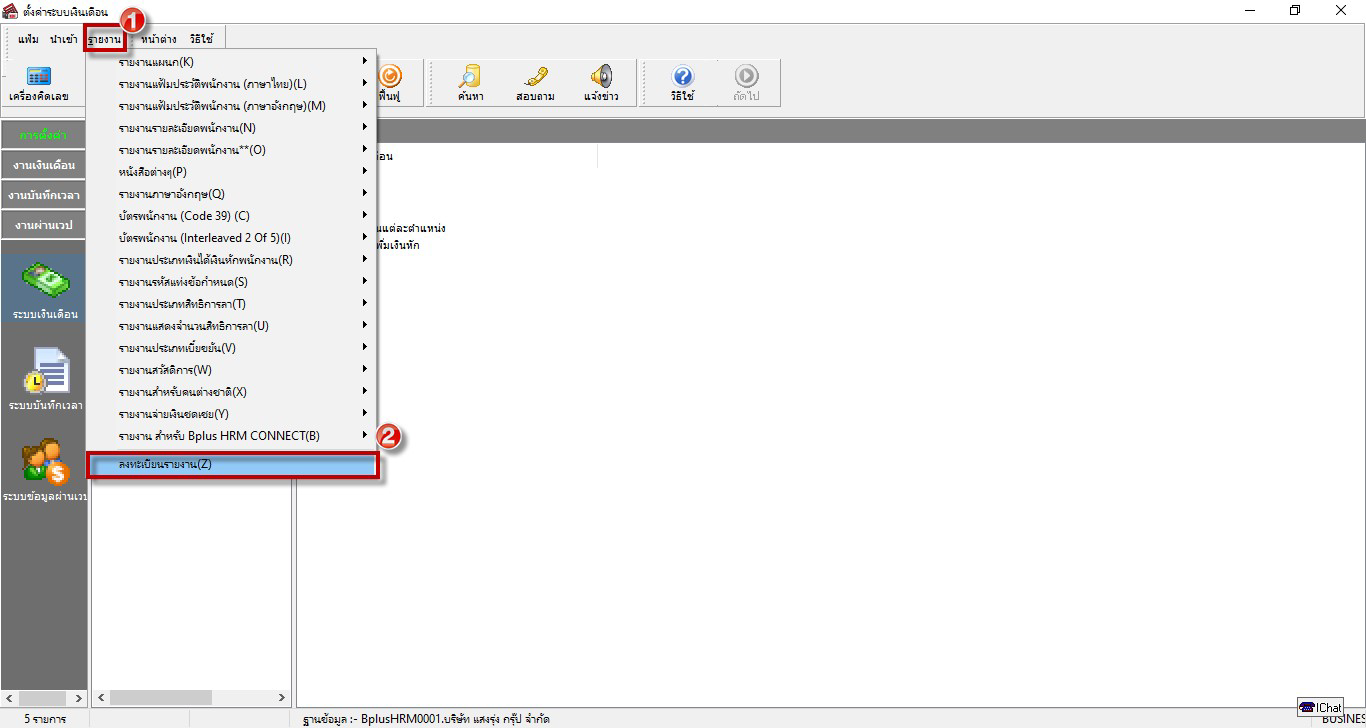
Task: Select the ระบบเงินเดือน payroll system icon
Action: pos(45,289)
